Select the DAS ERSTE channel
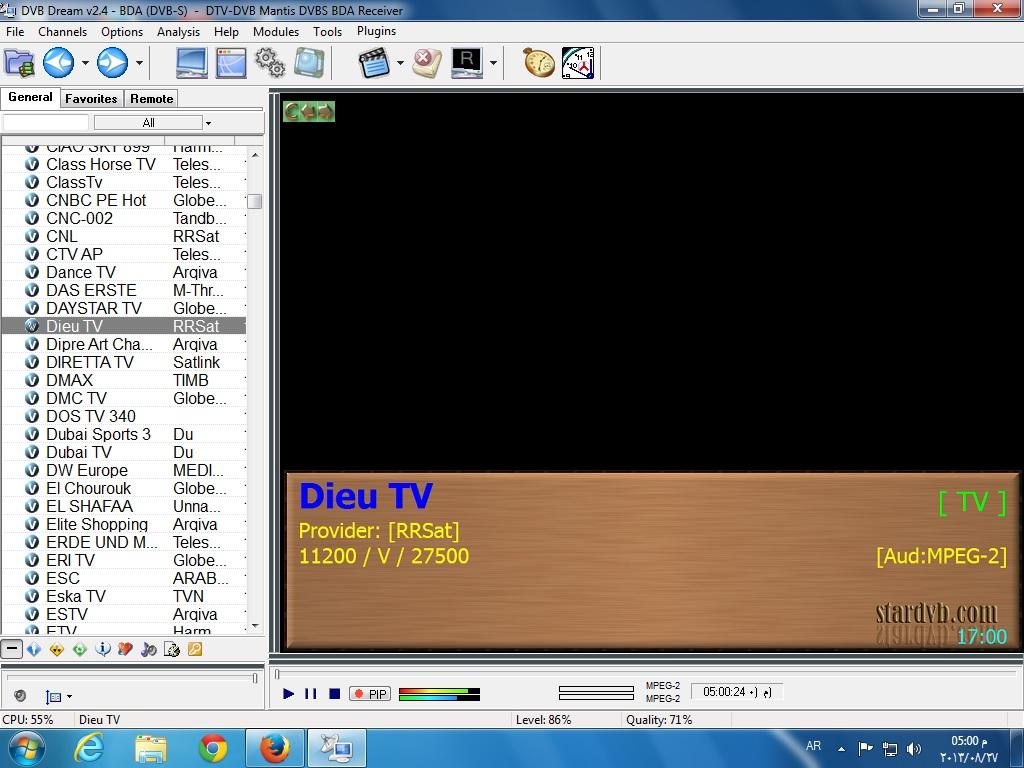The image size is (1024, 768). click(124, 290)
